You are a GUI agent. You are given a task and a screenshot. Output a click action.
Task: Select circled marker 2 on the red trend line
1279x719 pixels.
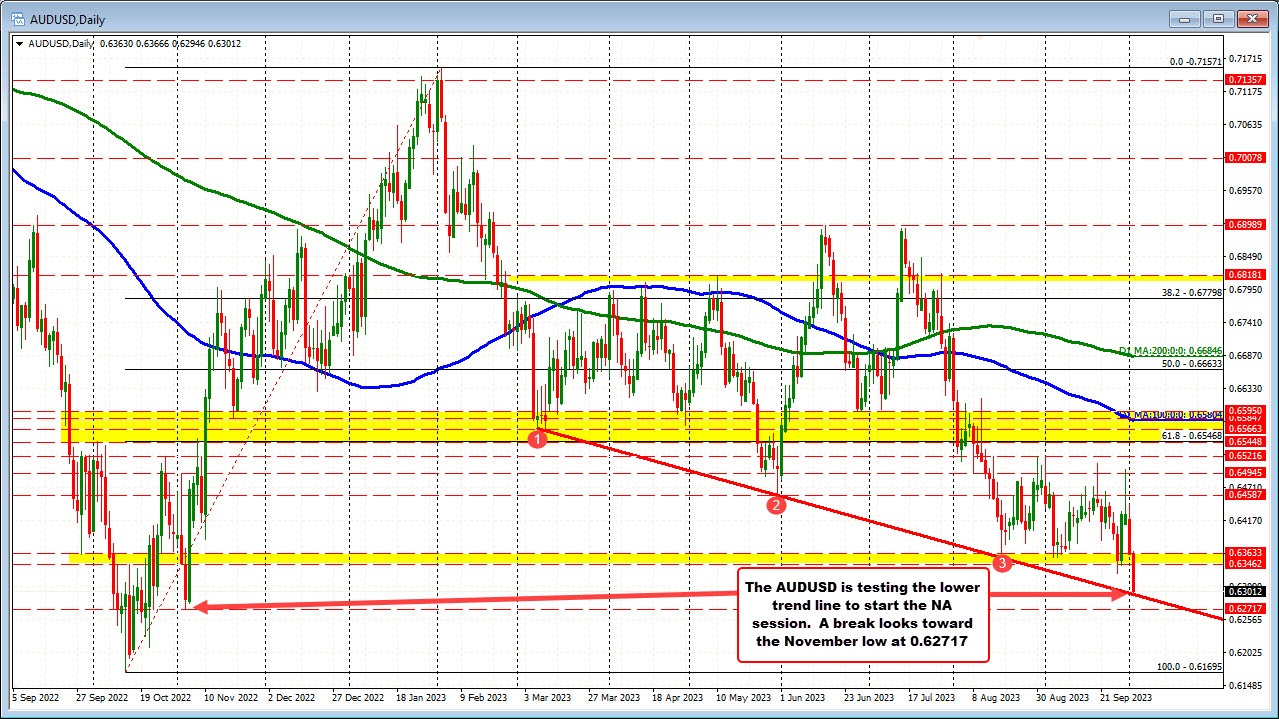point(777,506)
